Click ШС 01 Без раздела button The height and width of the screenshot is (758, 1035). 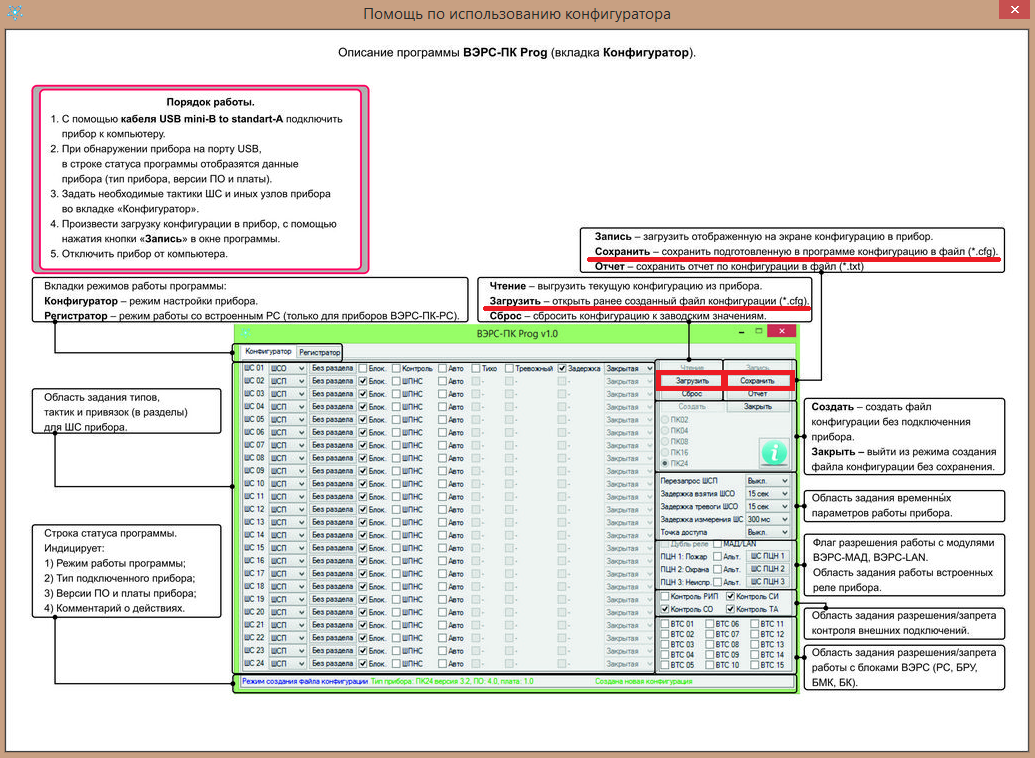(333, 368)
